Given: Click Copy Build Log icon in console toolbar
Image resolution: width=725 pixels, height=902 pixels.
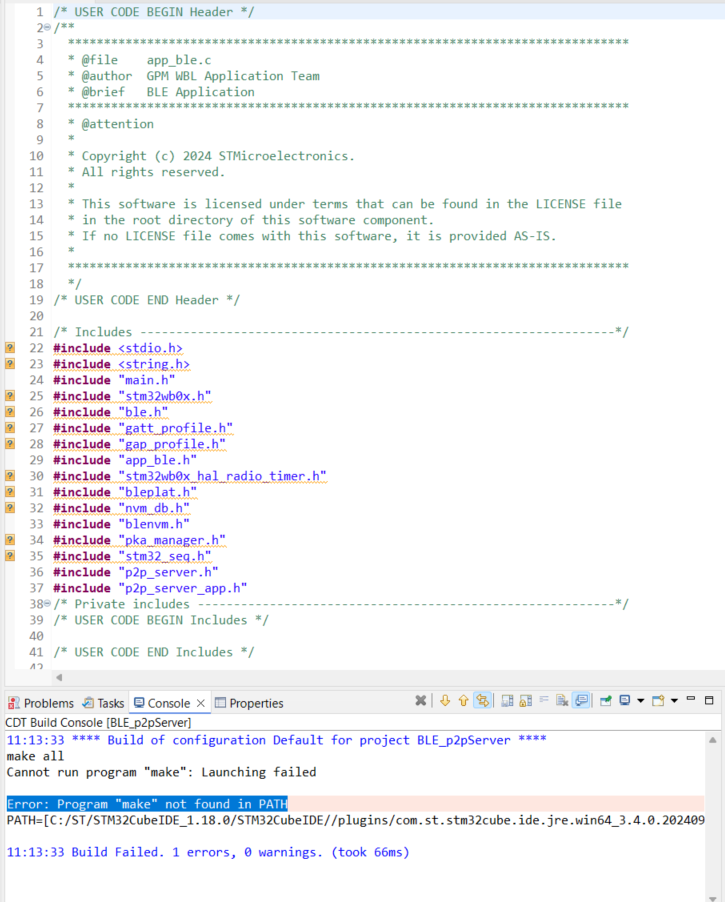Looking at the screenshot, I should 507,701.
